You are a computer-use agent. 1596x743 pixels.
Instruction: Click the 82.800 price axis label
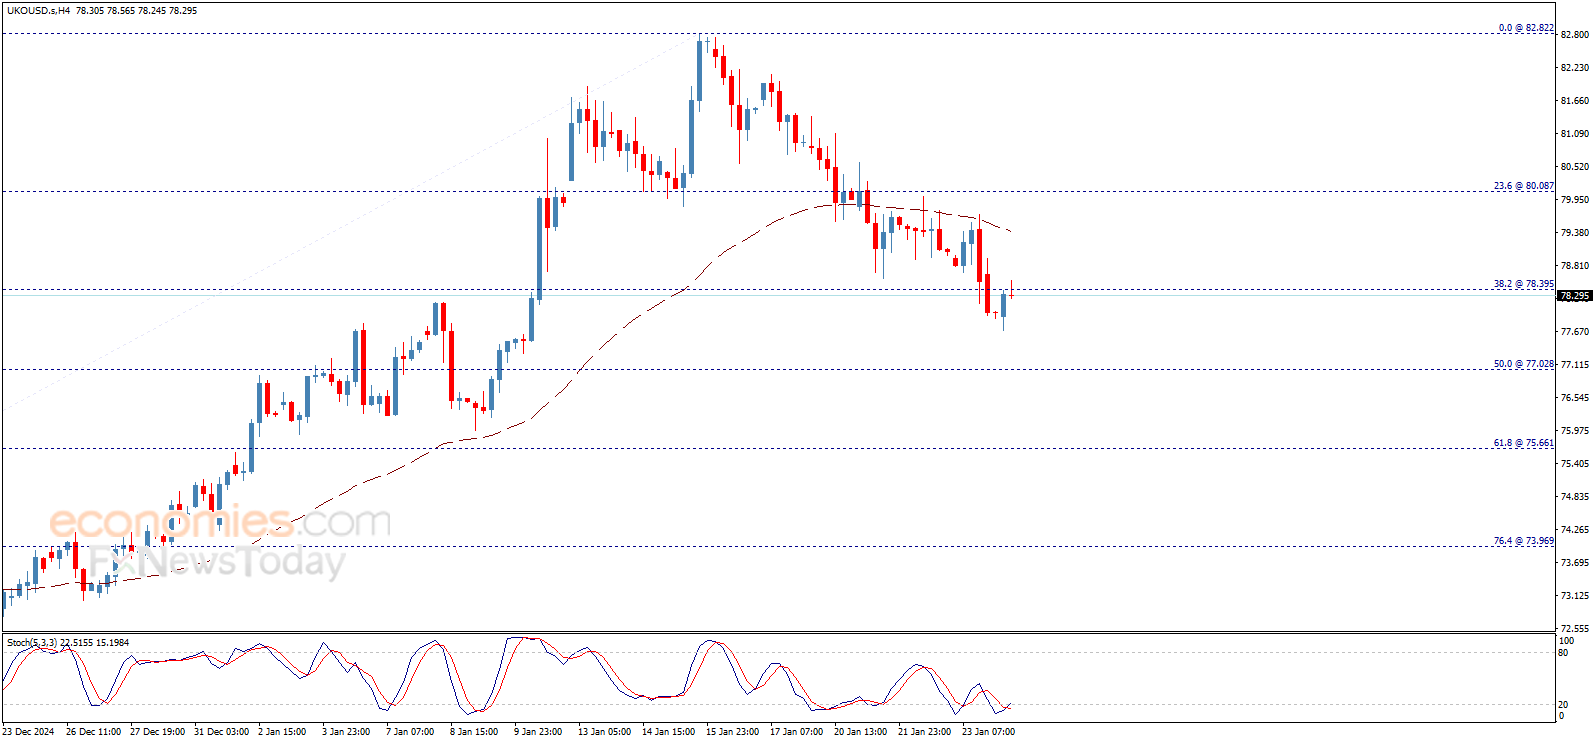(x=1575, y=35)
